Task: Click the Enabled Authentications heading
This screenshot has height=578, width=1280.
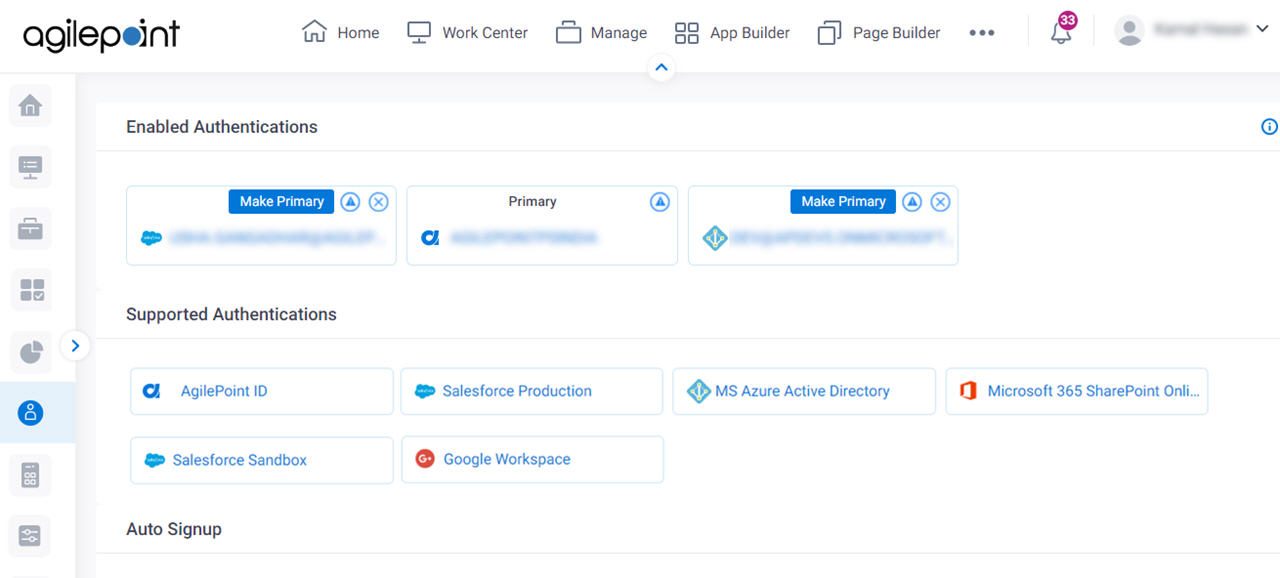Action: point(222,127)
